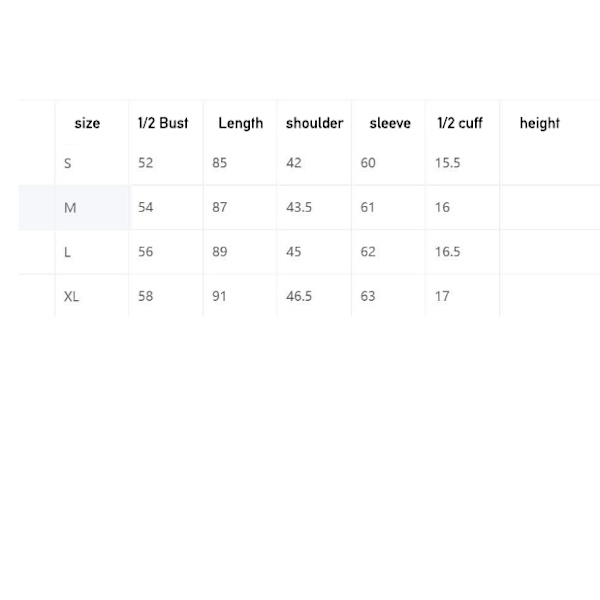Click length value 91 in XL row
The image size is (600, 600).
tap(219, 296)
